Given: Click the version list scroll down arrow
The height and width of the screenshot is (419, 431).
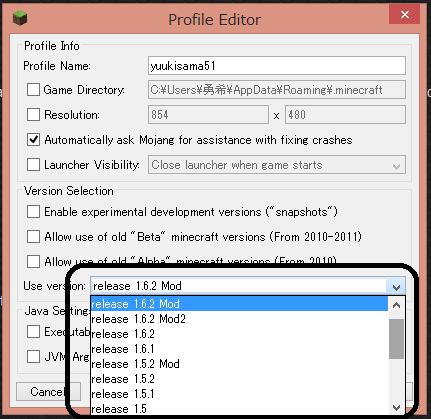Looking at the screenshot, I should [396, 407].
